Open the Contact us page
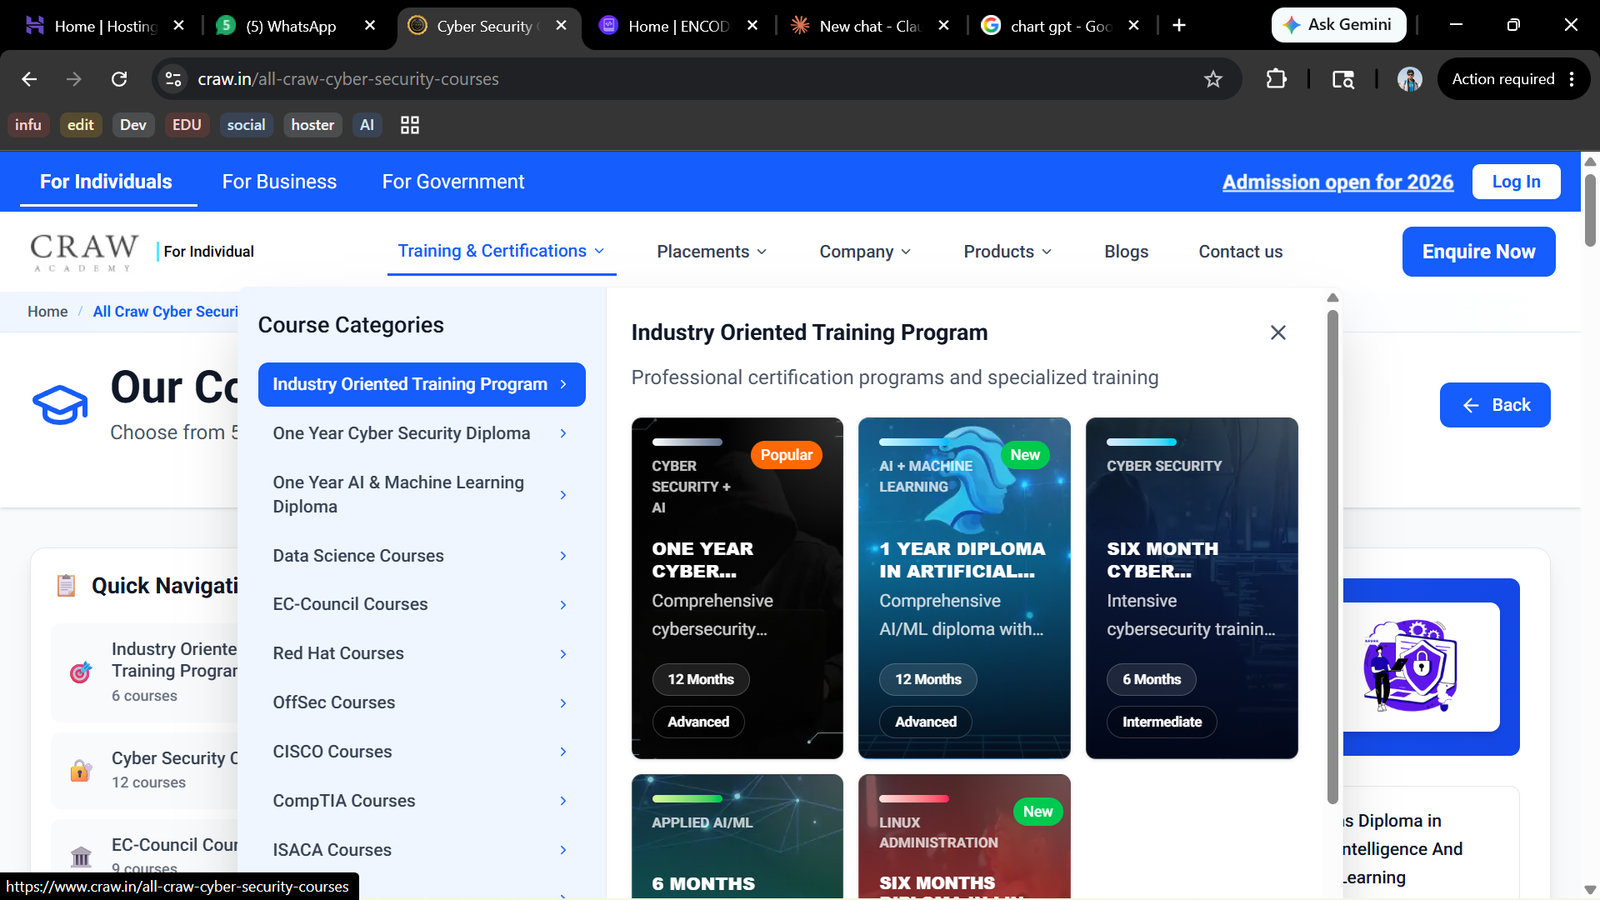Screen dimensions: 1600x900 point(1240,252)
